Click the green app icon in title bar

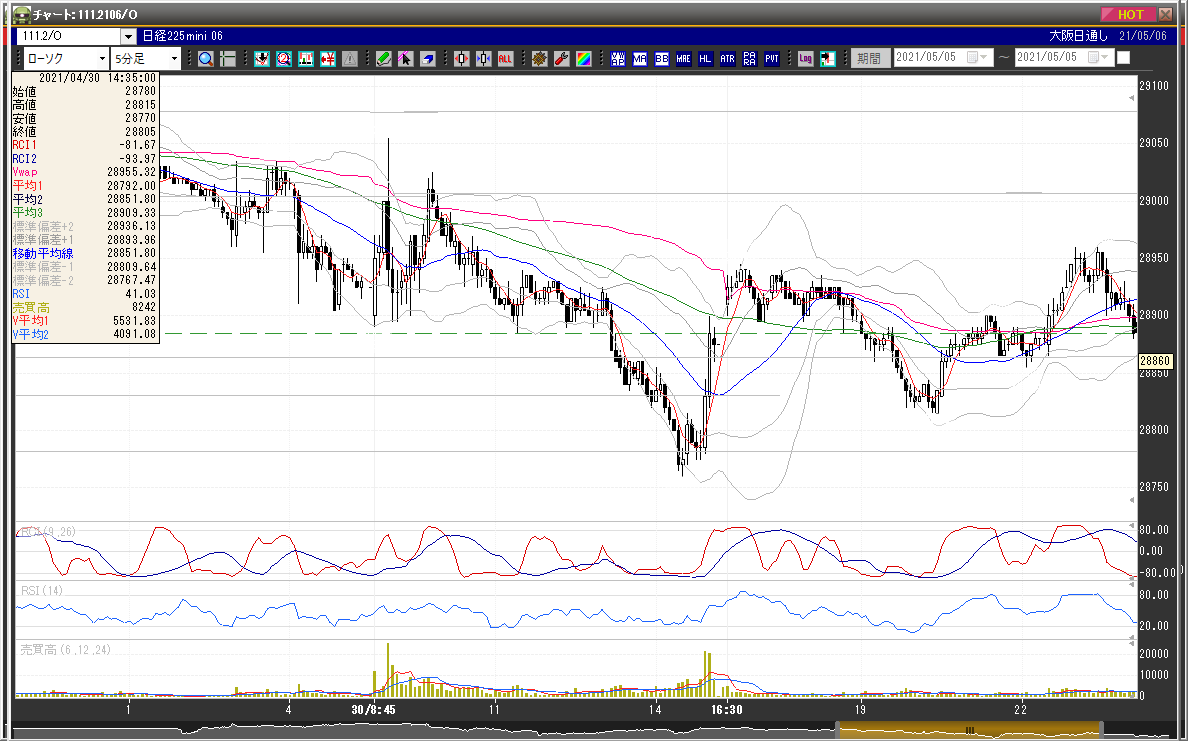[22, 14]
